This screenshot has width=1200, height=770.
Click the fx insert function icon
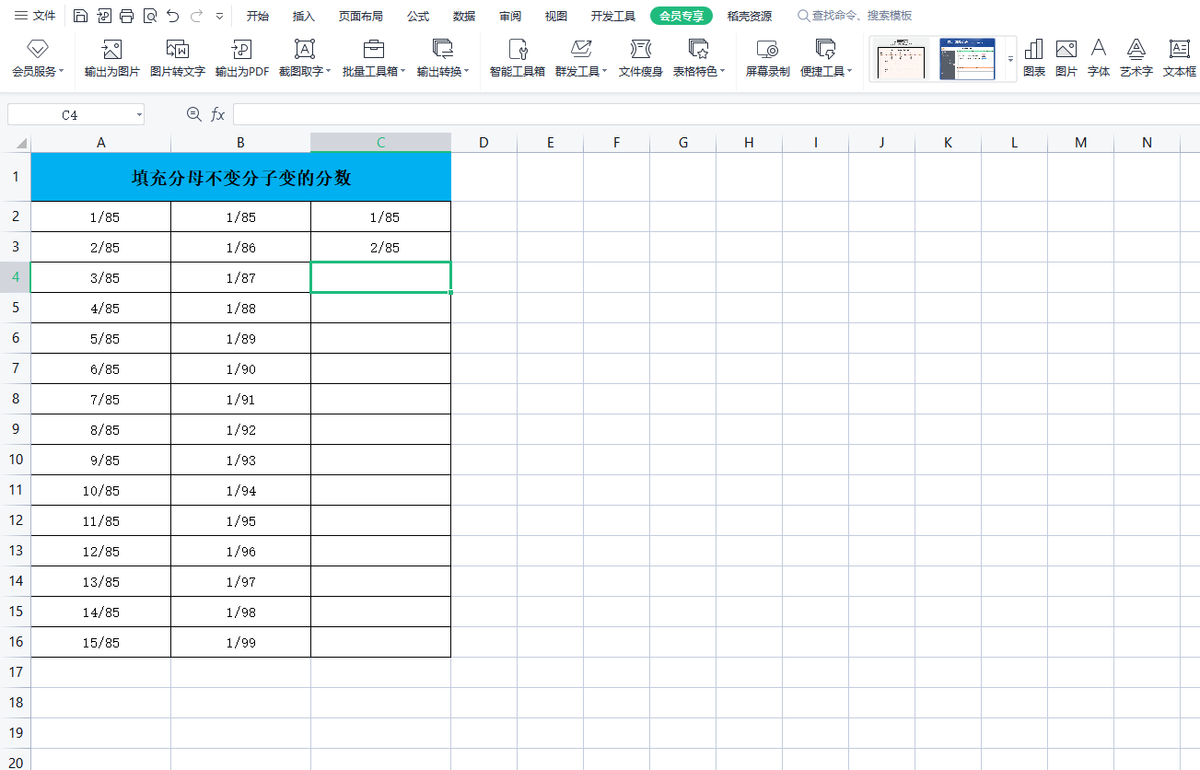tap(217, 115)
